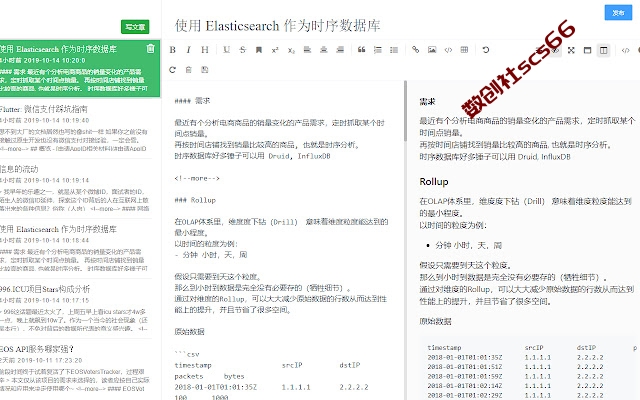The image size is (640, 400).
Task: Open the 996.ICU项目Stars构成分析 article
Action: [x=45, y=289]
